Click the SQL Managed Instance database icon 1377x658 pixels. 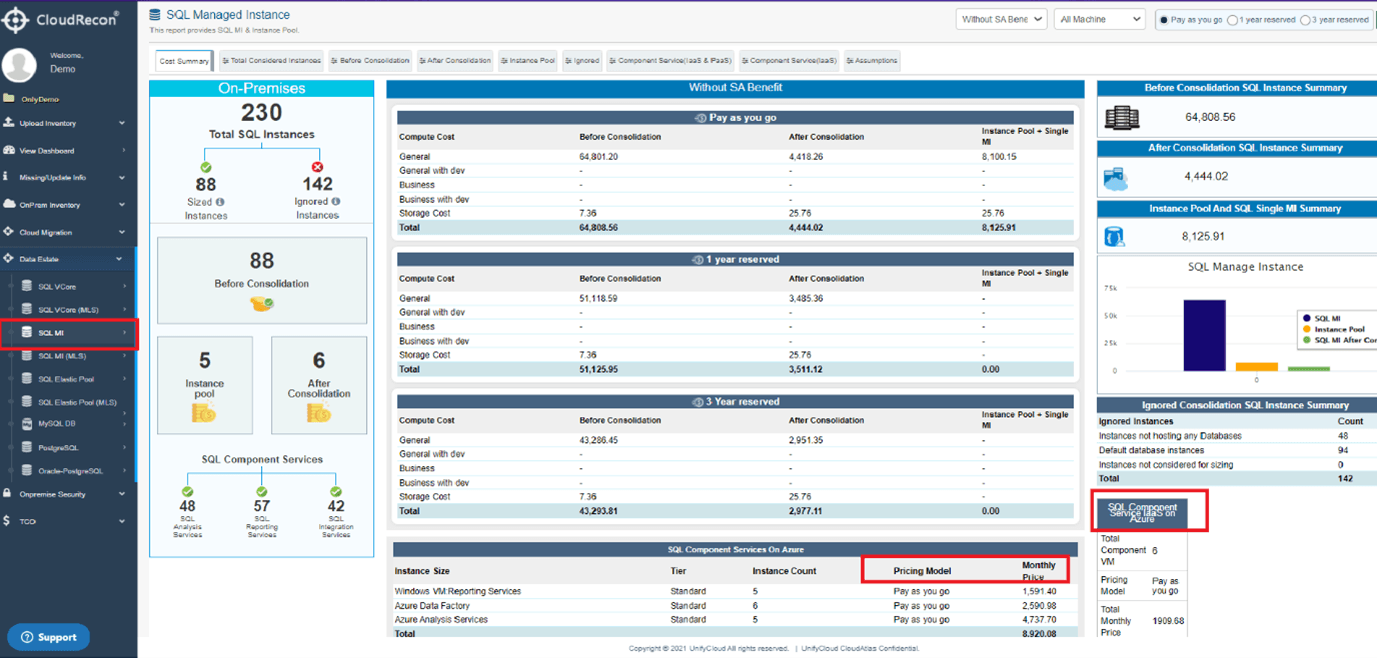click(154, 15)
